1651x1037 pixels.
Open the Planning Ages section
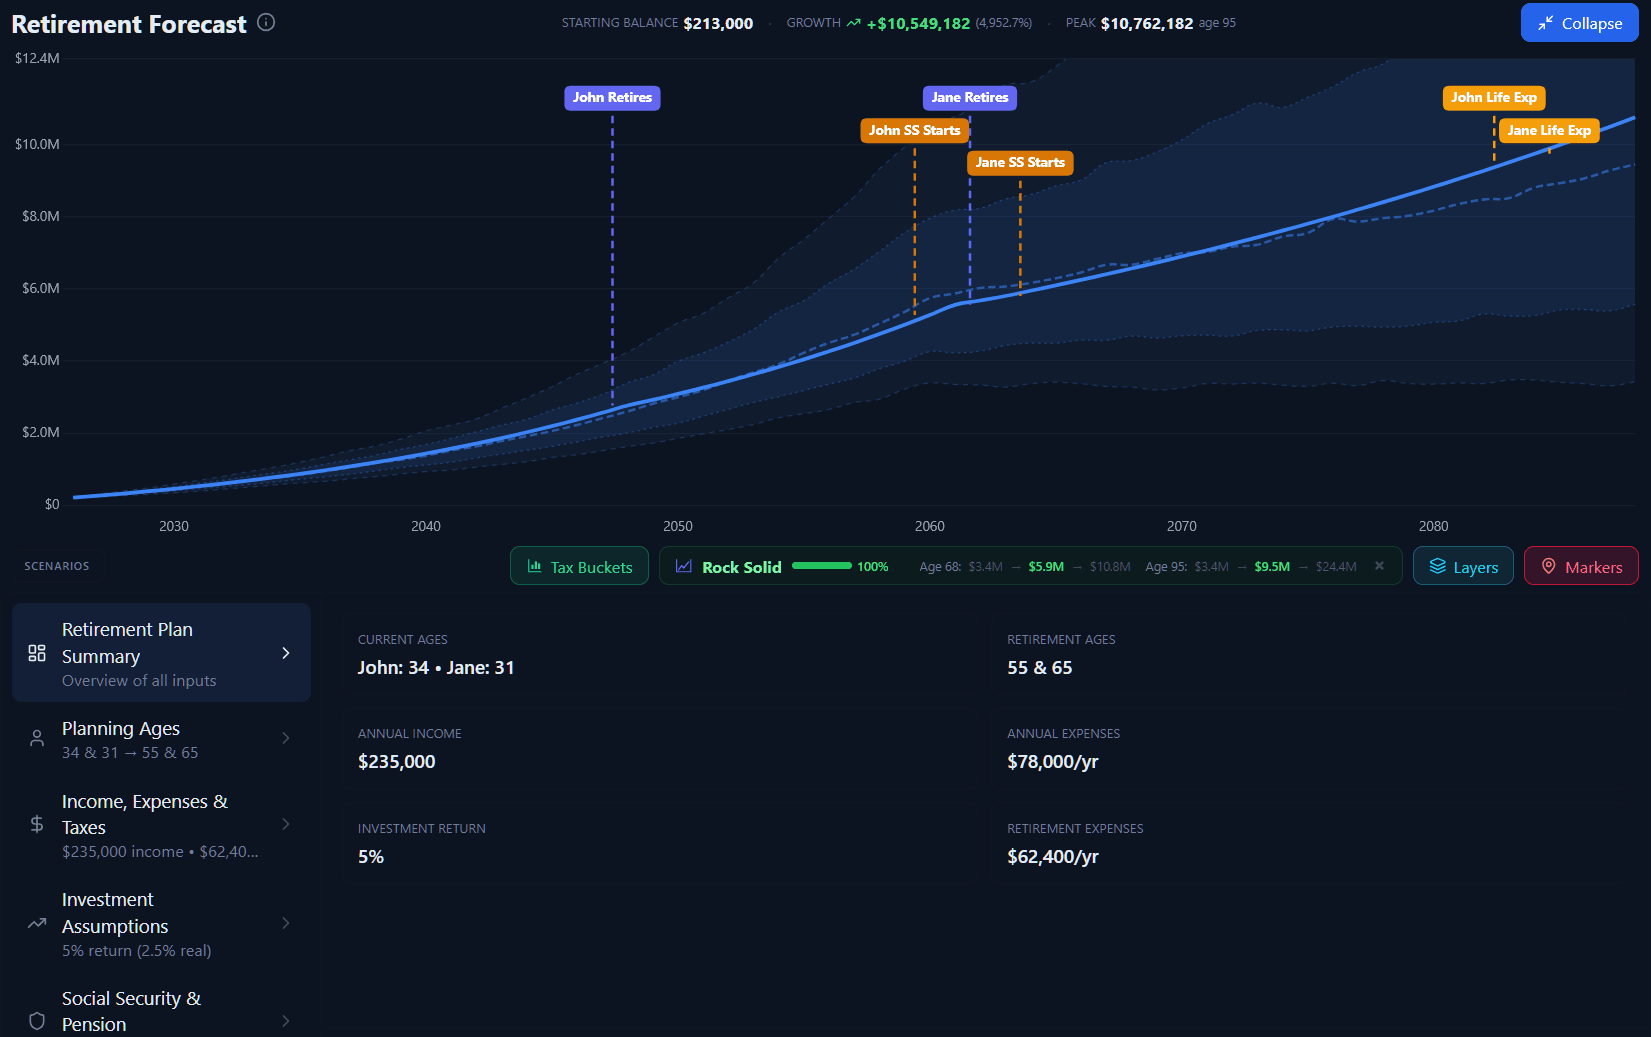161,739
